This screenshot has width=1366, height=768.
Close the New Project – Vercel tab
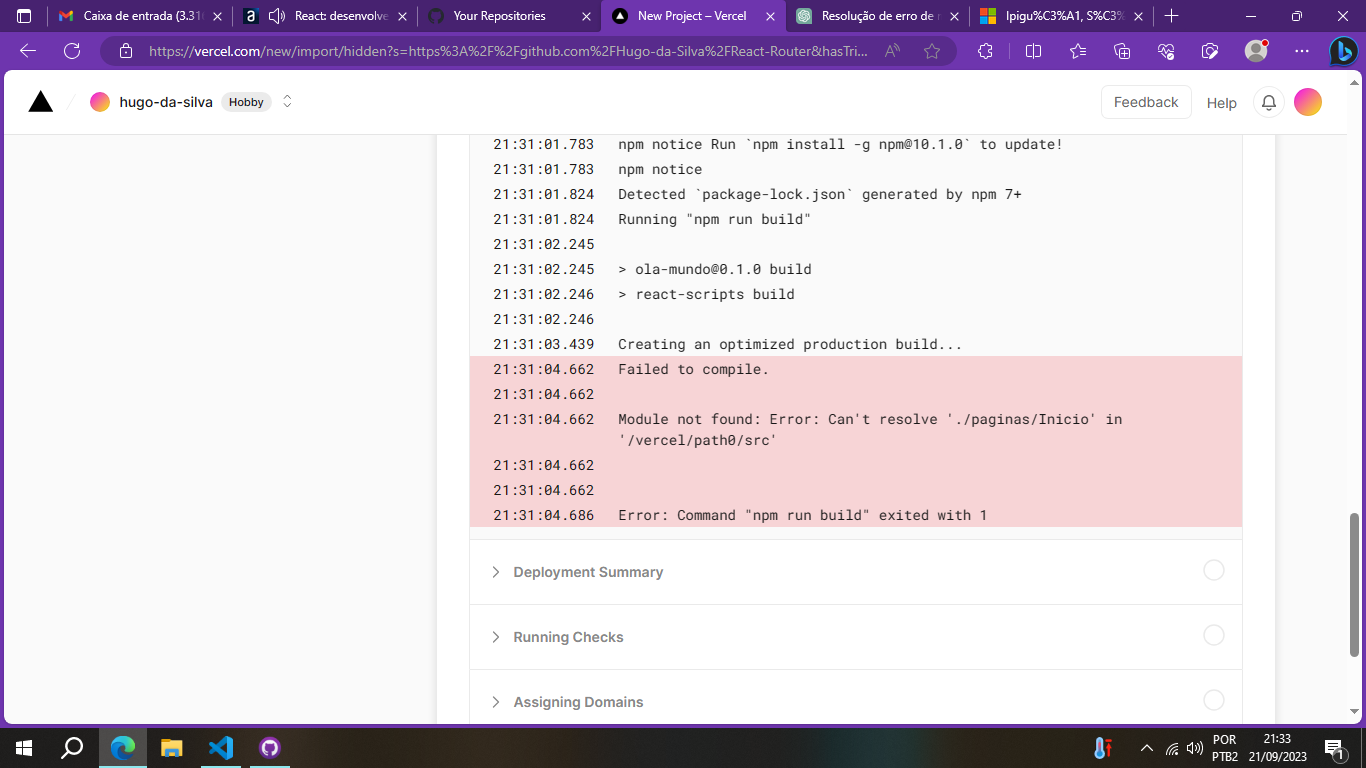[x=769, y=16]
